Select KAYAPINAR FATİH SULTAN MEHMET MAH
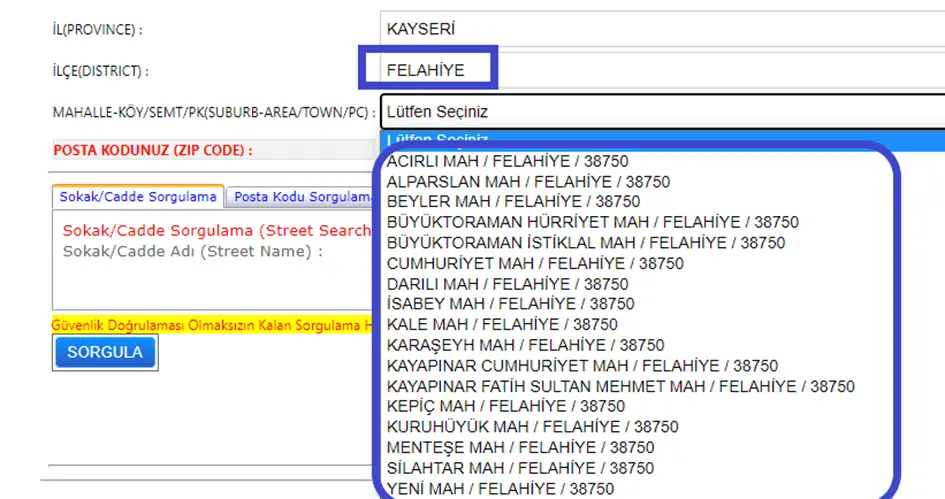This screenshot has height=499, width=945. coord(620,386)
